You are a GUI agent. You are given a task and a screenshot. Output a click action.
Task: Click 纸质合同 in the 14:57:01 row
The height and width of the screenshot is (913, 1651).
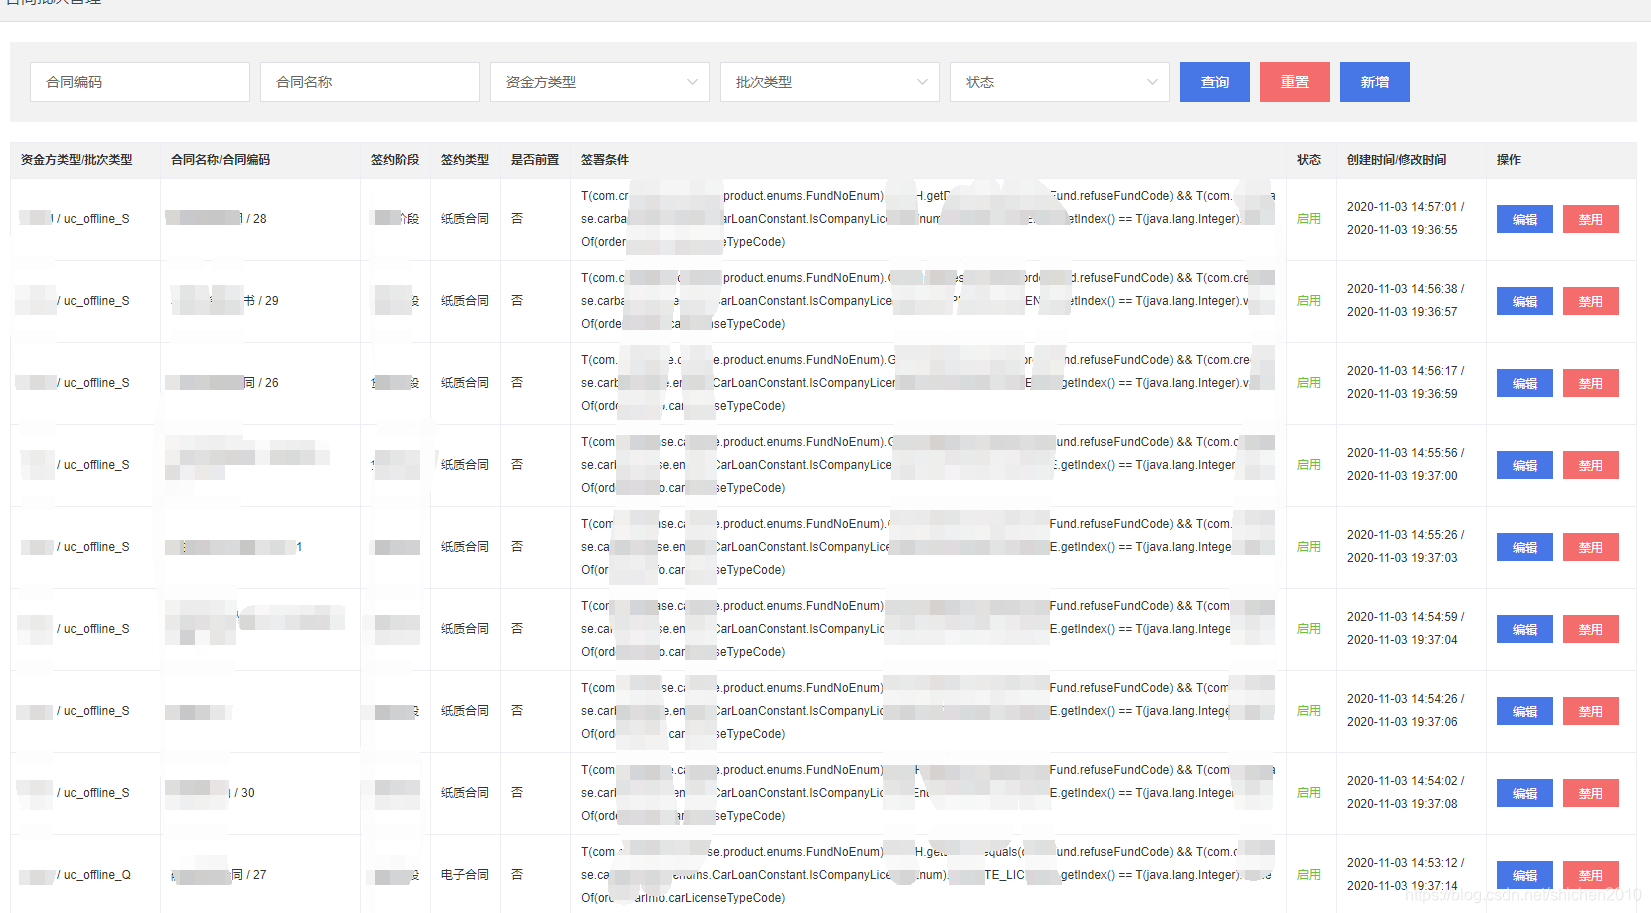pos(465,219)
